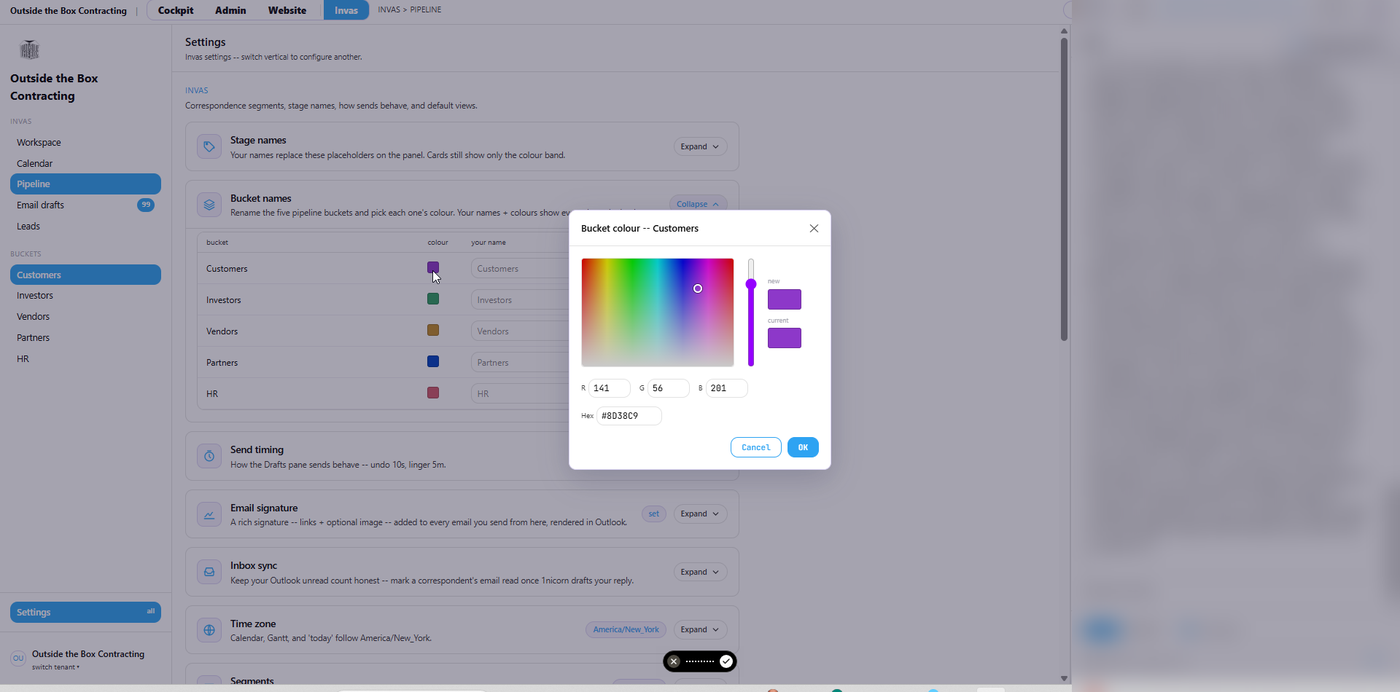Open Email drafts in the sidebar
The image size is (1400, 692).
(x=85, y=205)
